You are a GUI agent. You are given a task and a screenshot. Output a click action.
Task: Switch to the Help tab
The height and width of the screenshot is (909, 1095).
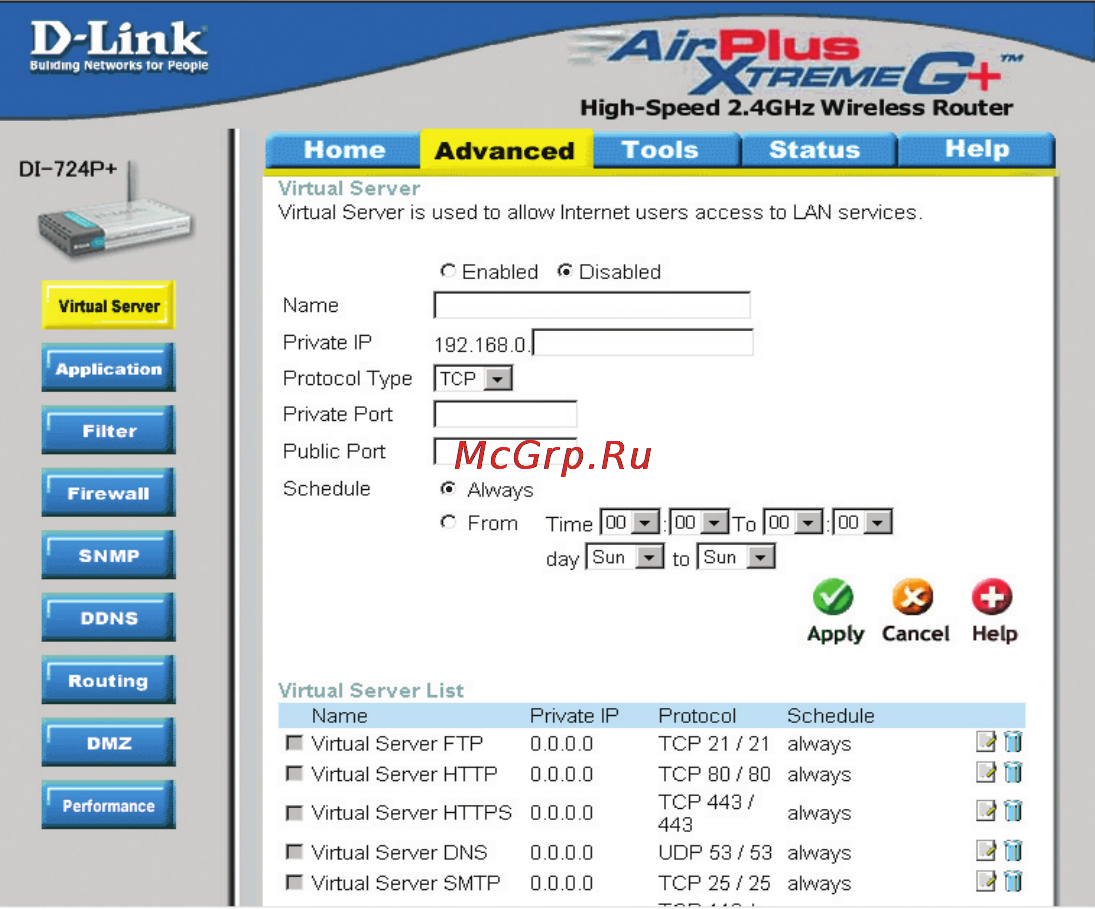tap(976, 149)
